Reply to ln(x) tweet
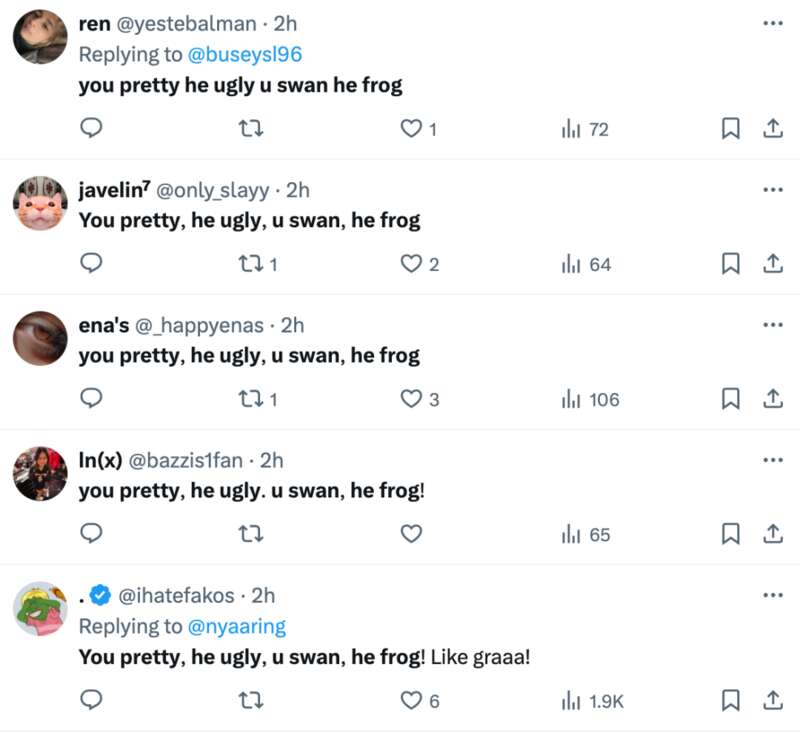The height and width of the screenshot is (733, 800). click(92, 534)
